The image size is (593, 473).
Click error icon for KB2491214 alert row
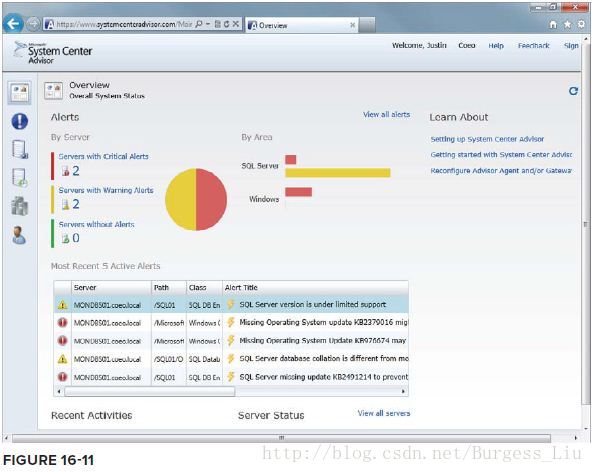coord(62,377)
